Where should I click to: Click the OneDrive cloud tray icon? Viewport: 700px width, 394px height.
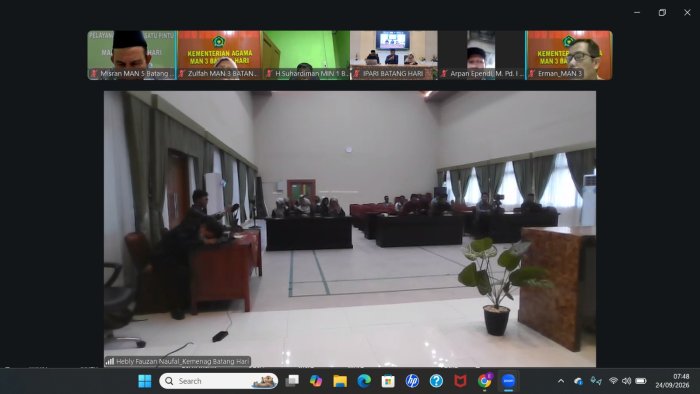(x=579, y=381)
